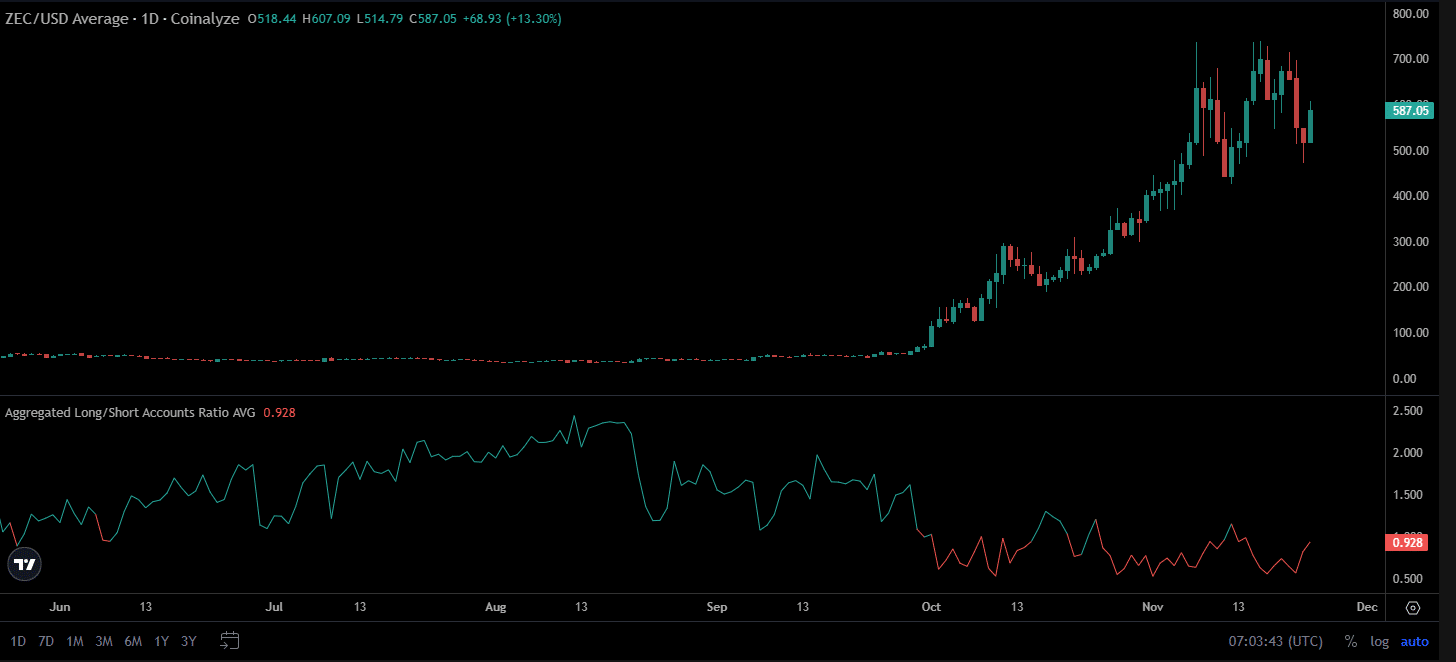Image resolution: width=1456 pixels, height=662 pixels.
Task: Toggle auto scale mode
Action: click(1414, 642)
